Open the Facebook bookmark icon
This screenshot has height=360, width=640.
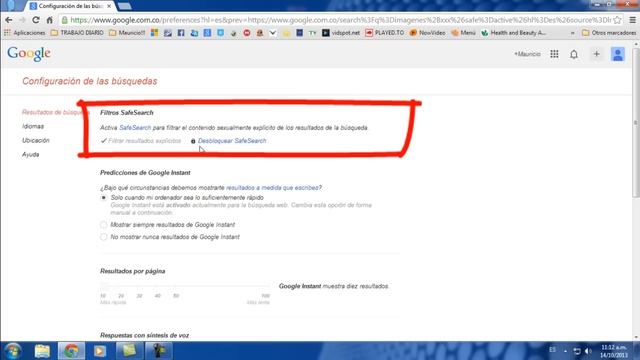point(181,33)
